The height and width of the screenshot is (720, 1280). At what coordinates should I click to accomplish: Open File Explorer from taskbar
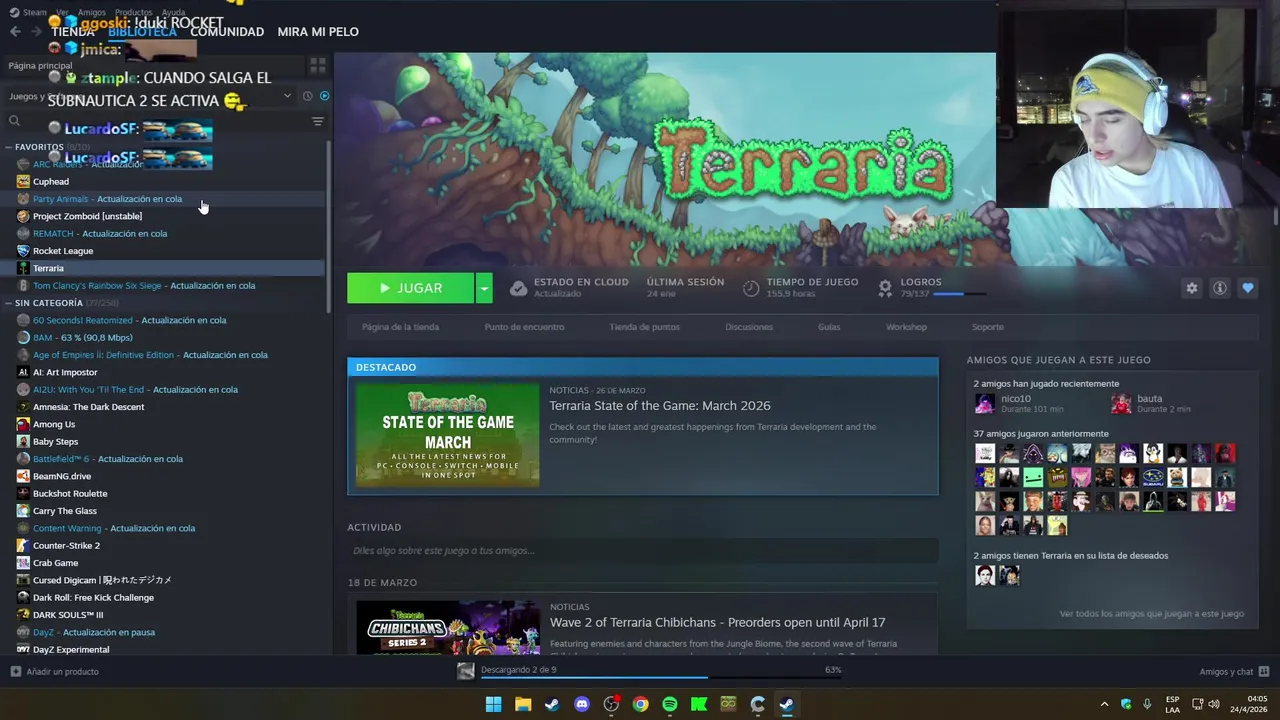click(x=522, y=704)
